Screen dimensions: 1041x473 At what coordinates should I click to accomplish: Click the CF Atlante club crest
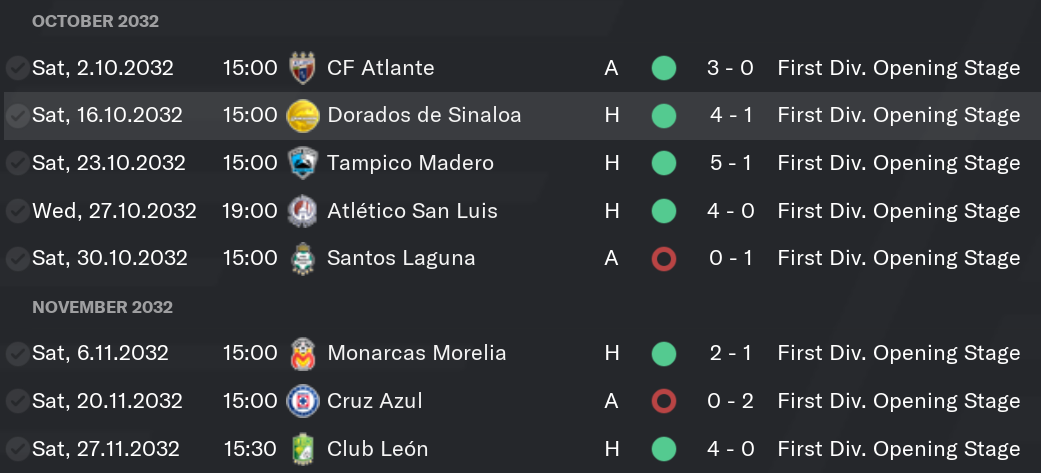(303, 68)
